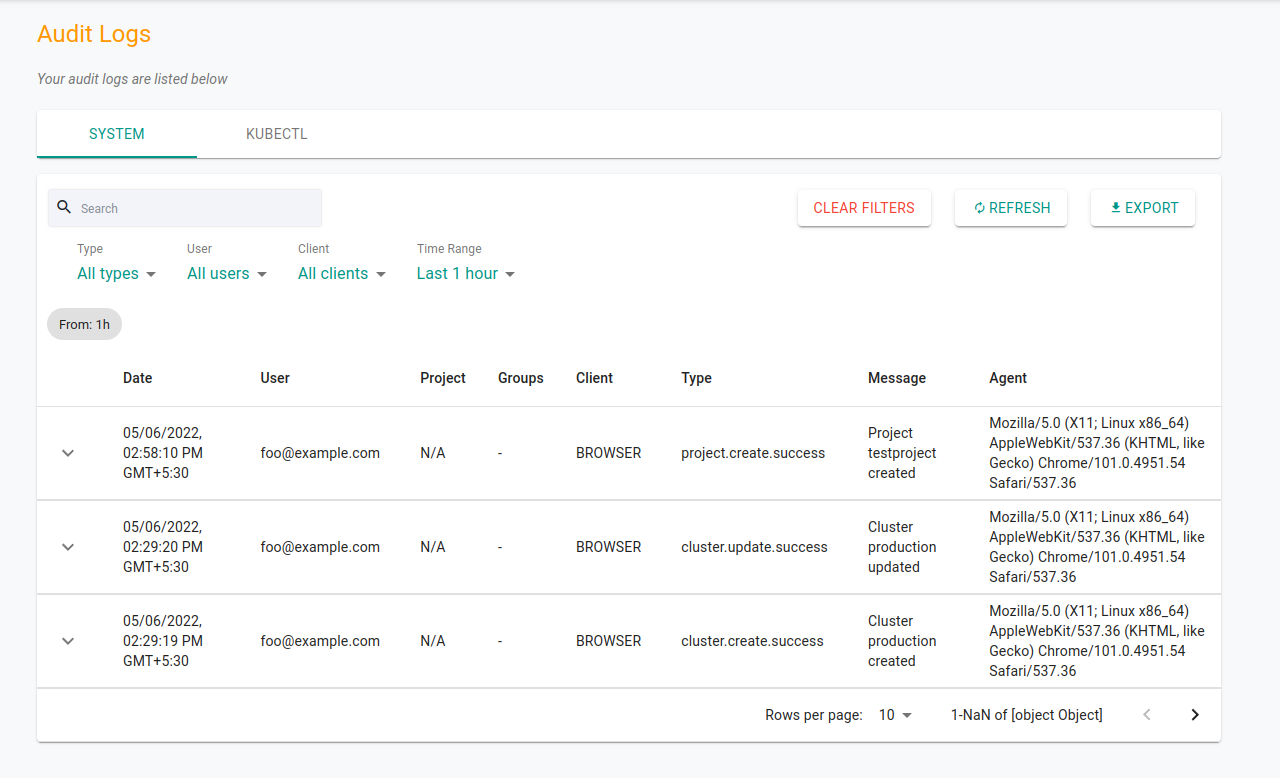Click cluster.update.success type text
Viewport: 1280px width, 778px height.
pyautogui.click(x=754, y=547)
